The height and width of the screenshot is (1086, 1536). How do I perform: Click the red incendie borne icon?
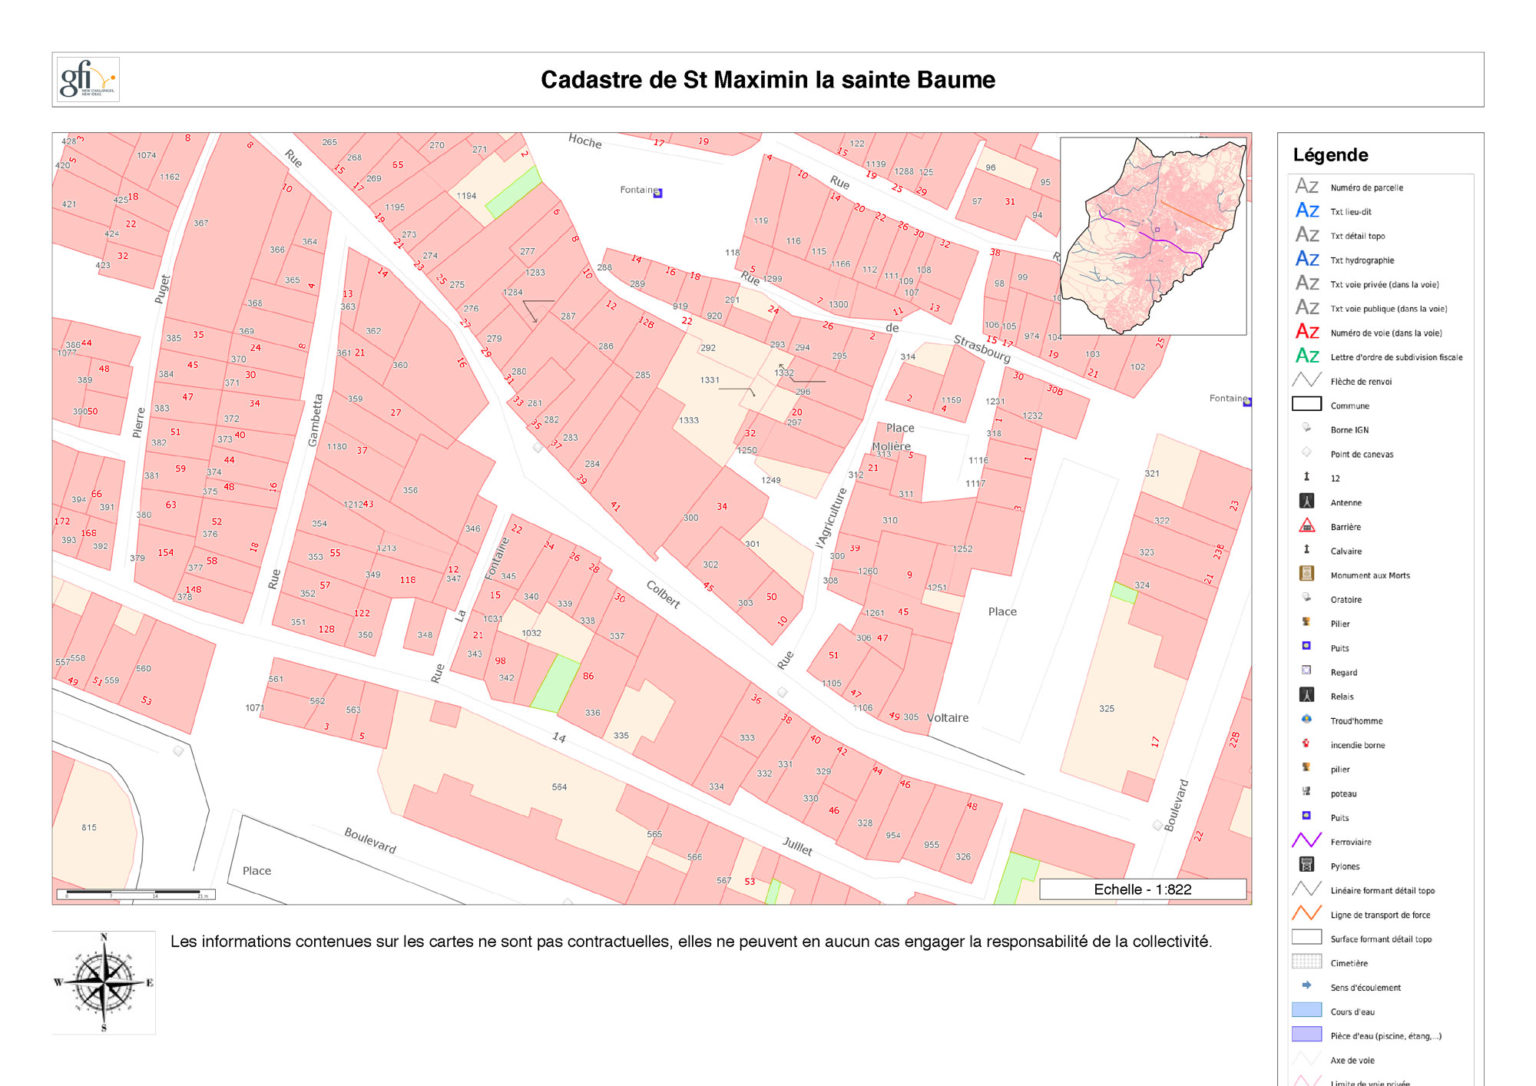(1306, 744)
